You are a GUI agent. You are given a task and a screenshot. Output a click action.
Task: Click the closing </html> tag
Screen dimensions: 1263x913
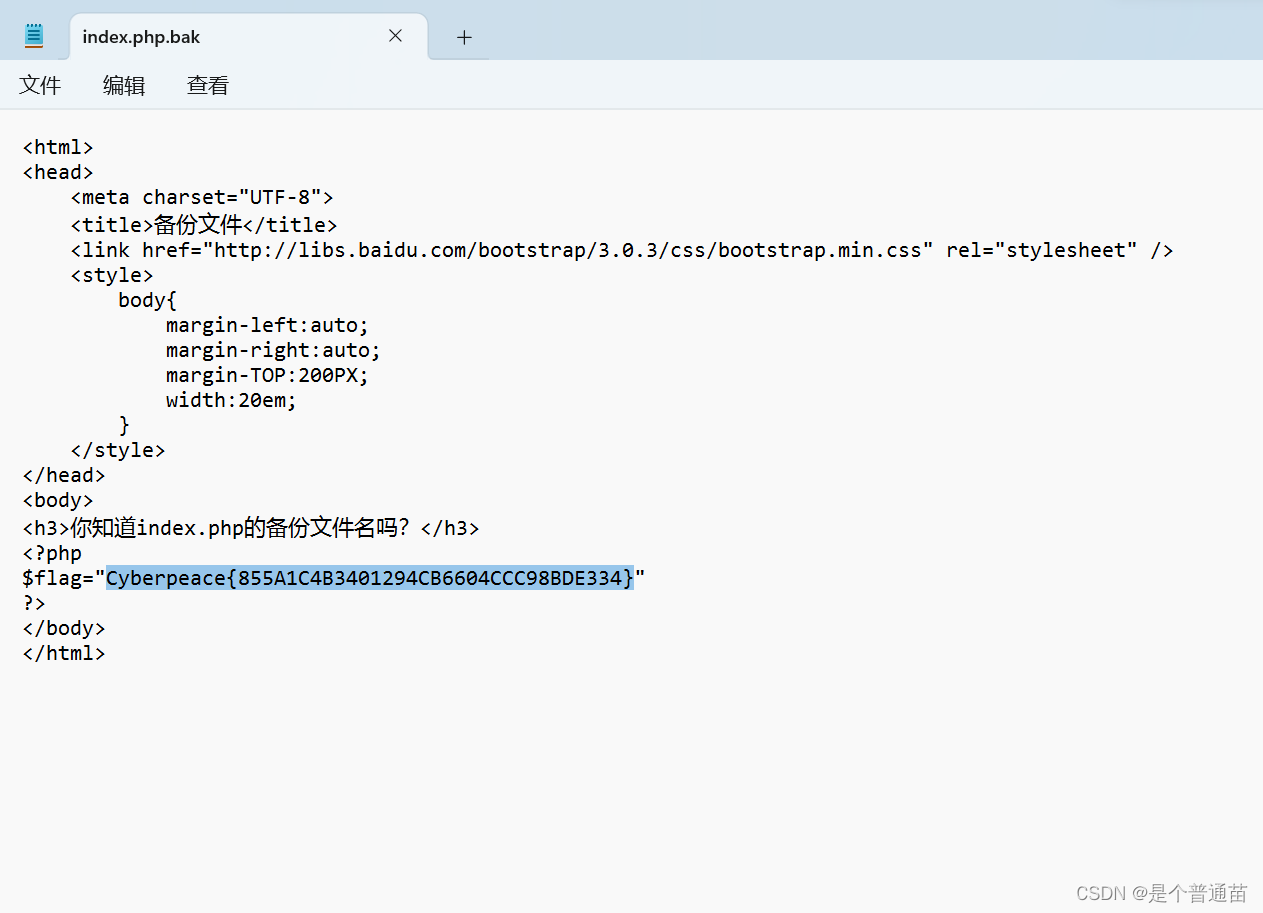(x=63, y=652)
